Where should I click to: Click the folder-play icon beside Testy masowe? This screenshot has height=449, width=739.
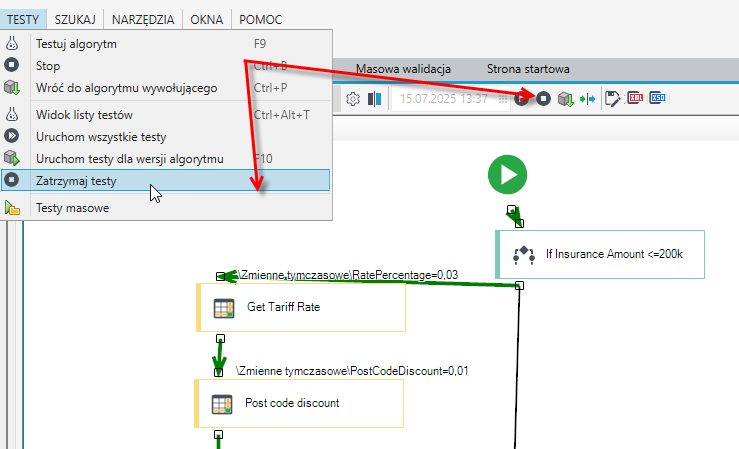(12, 208)
